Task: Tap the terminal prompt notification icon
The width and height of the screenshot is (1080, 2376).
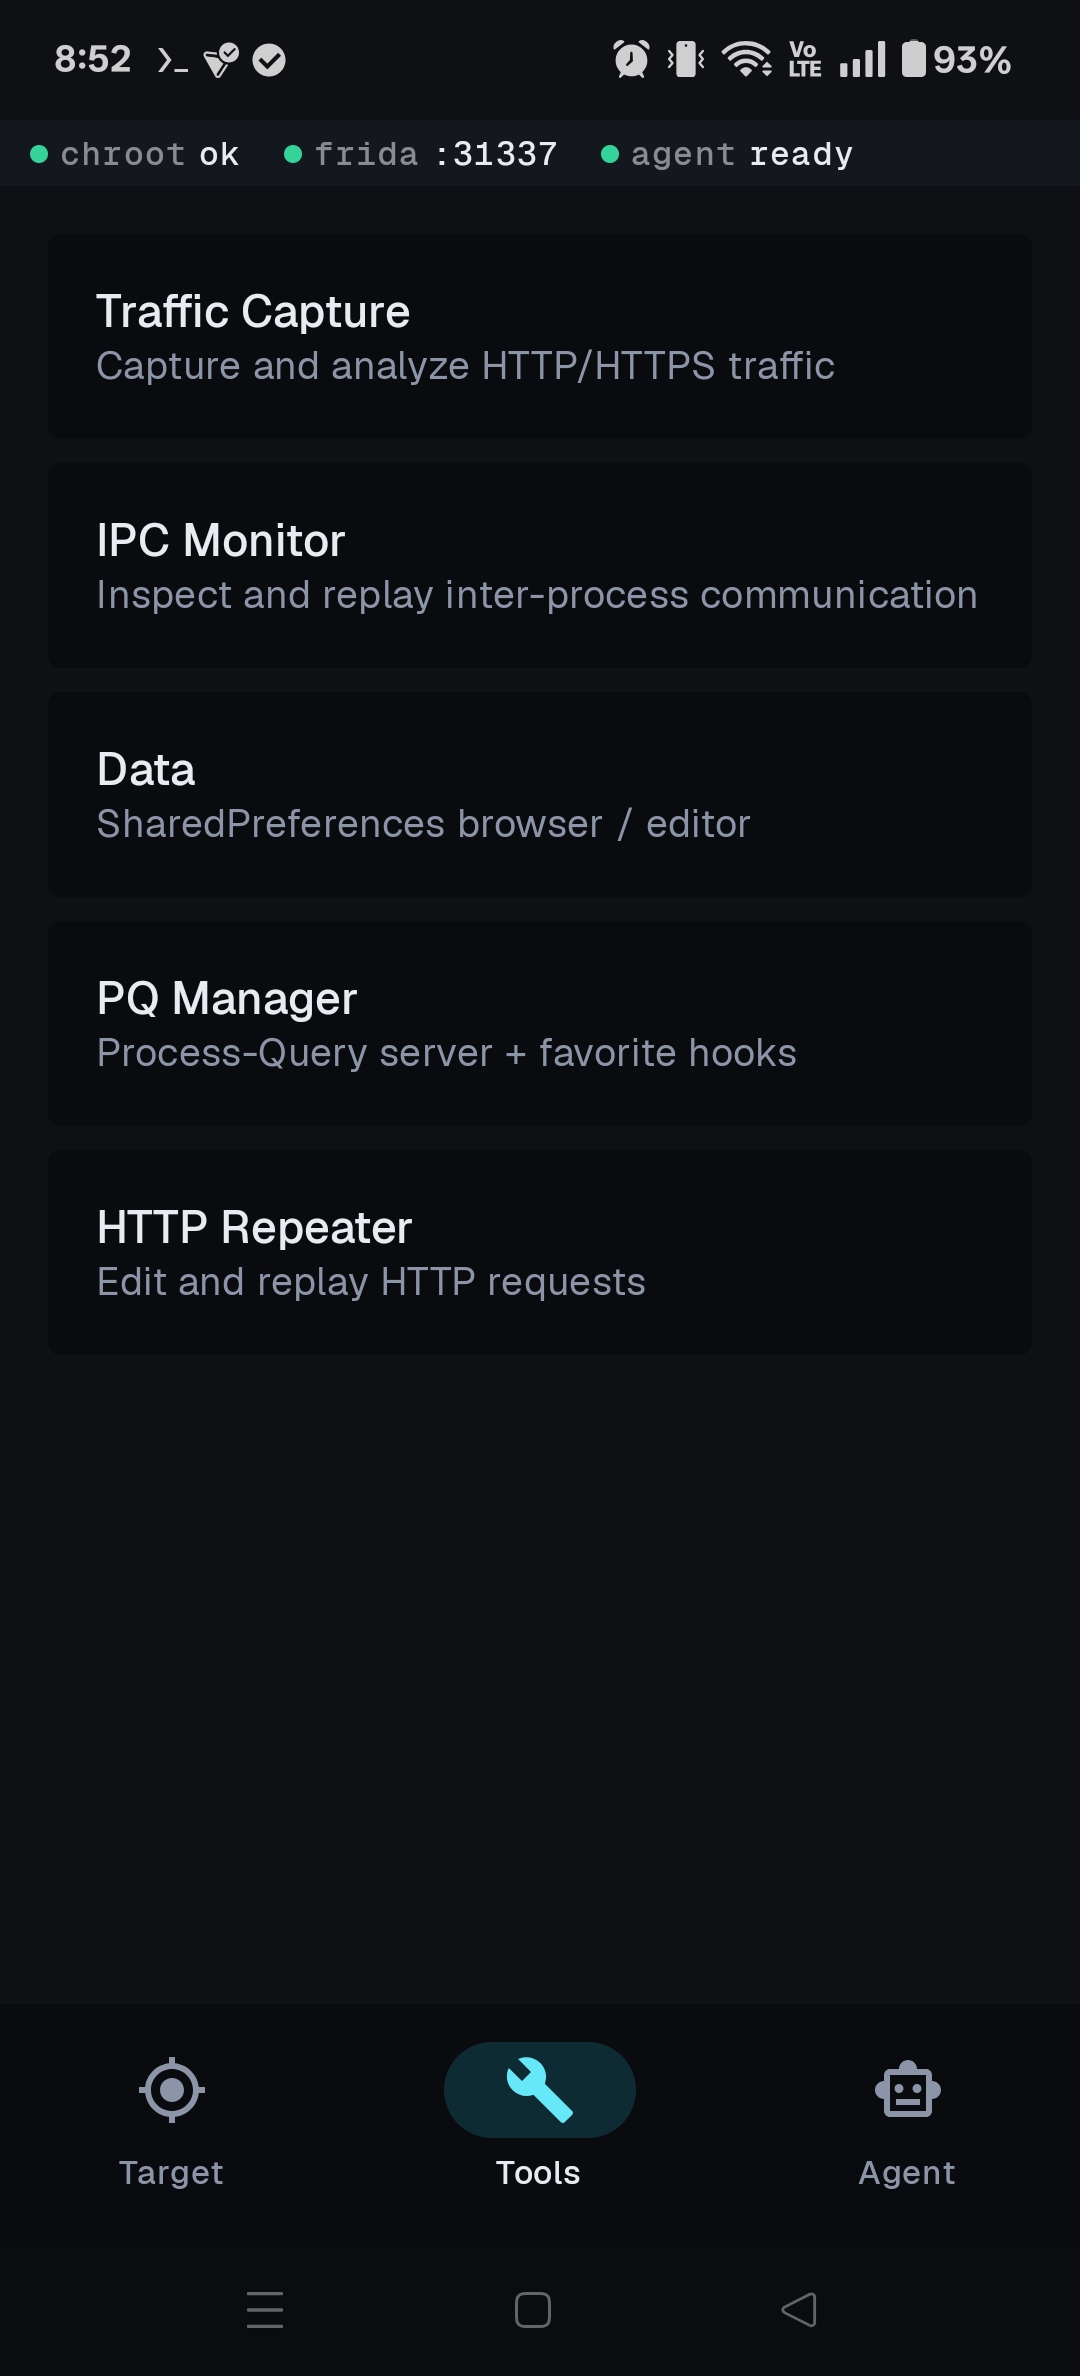Action: [x=172, y=60]
